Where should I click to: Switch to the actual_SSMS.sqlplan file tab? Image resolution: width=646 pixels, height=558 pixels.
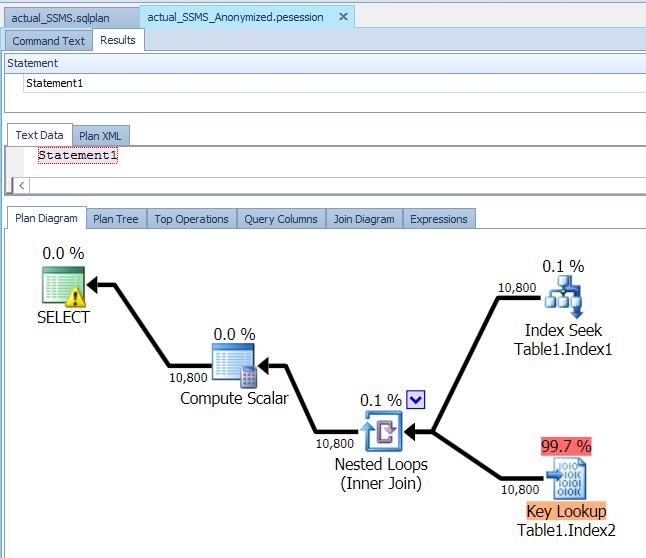point(61,18)
